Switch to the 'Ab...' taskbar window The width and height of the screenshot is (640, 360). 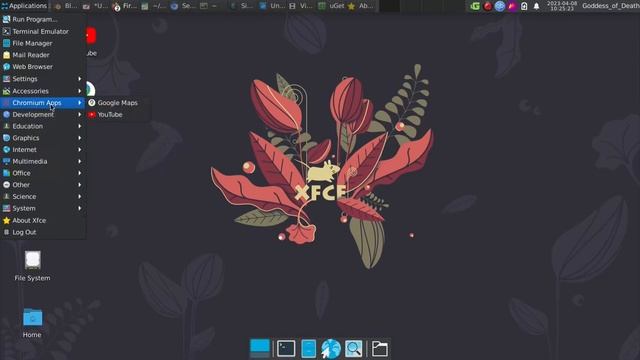click(361, 6)
